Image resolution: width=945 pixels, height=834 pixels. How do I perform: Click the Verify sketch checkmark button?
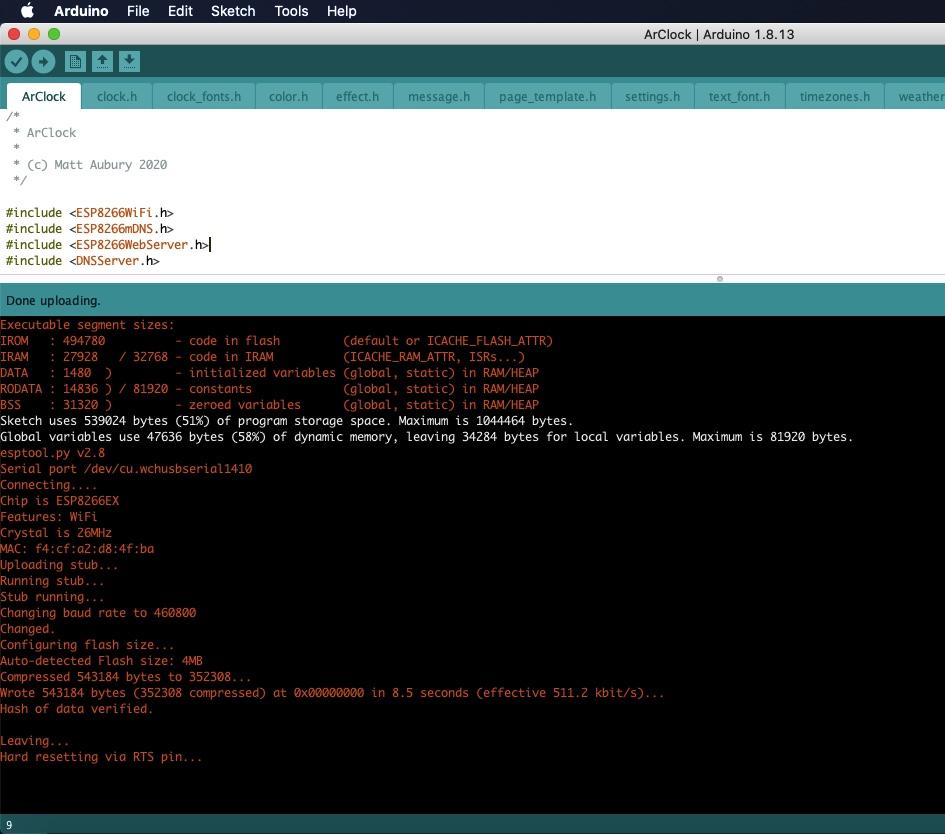pyautogui.click(x=16, y=61)
